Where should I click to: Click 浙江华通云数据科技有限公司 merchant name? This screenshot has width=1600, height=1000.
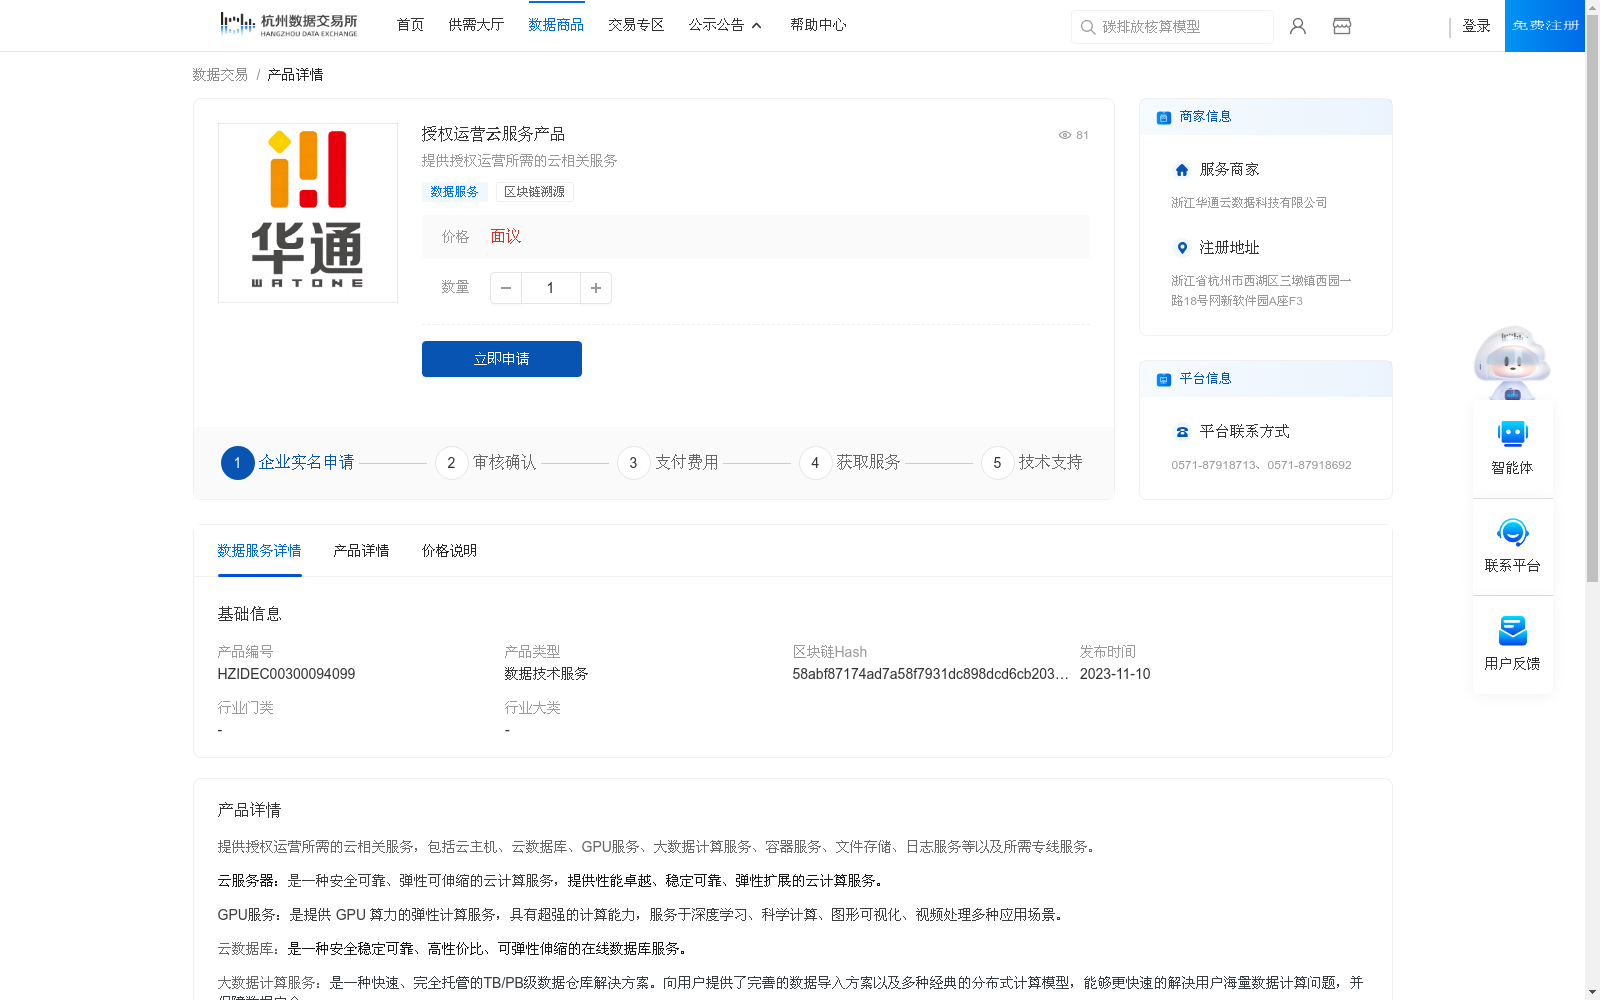point(1250,203)
